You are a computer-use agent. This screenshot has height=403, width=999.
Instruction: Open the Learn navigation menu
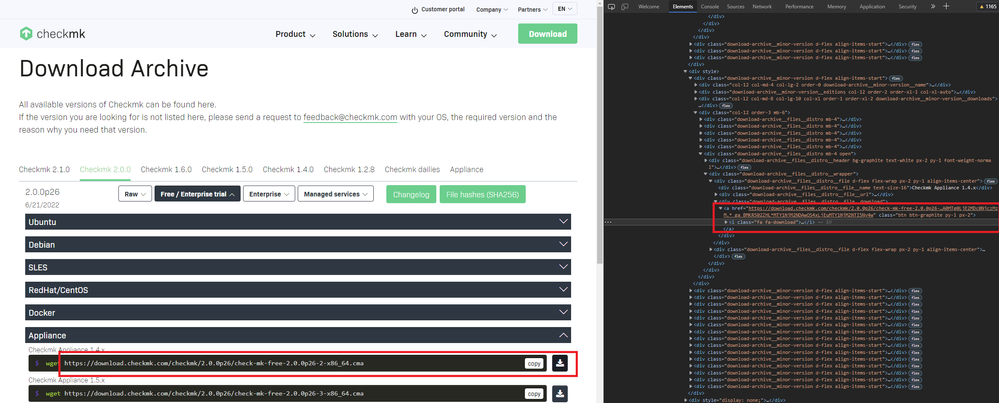pos(411,34)
